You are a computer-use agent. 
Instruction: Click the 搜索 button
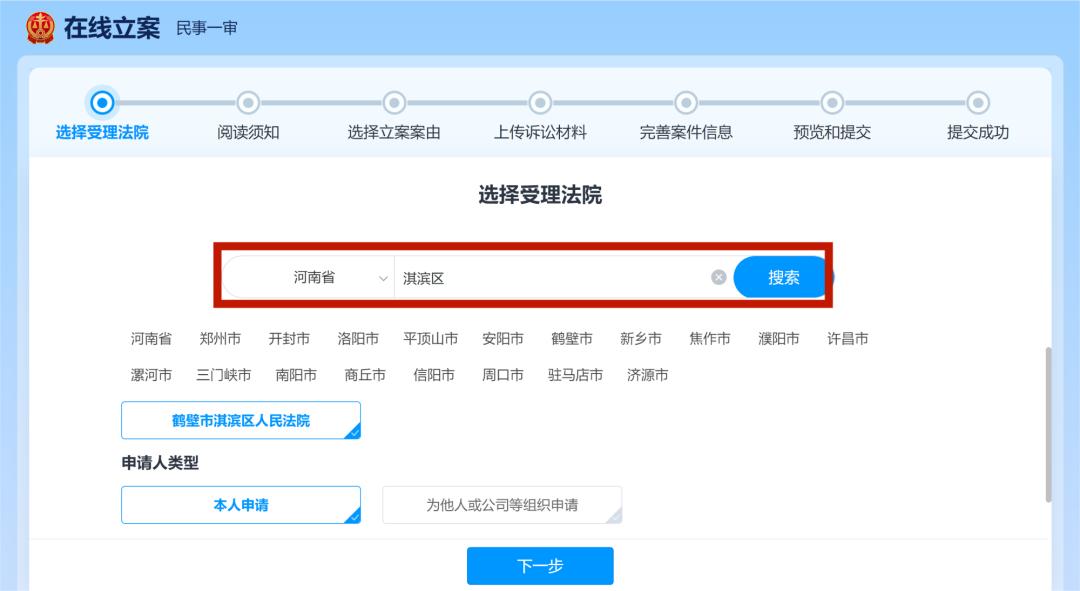[783, 278]
